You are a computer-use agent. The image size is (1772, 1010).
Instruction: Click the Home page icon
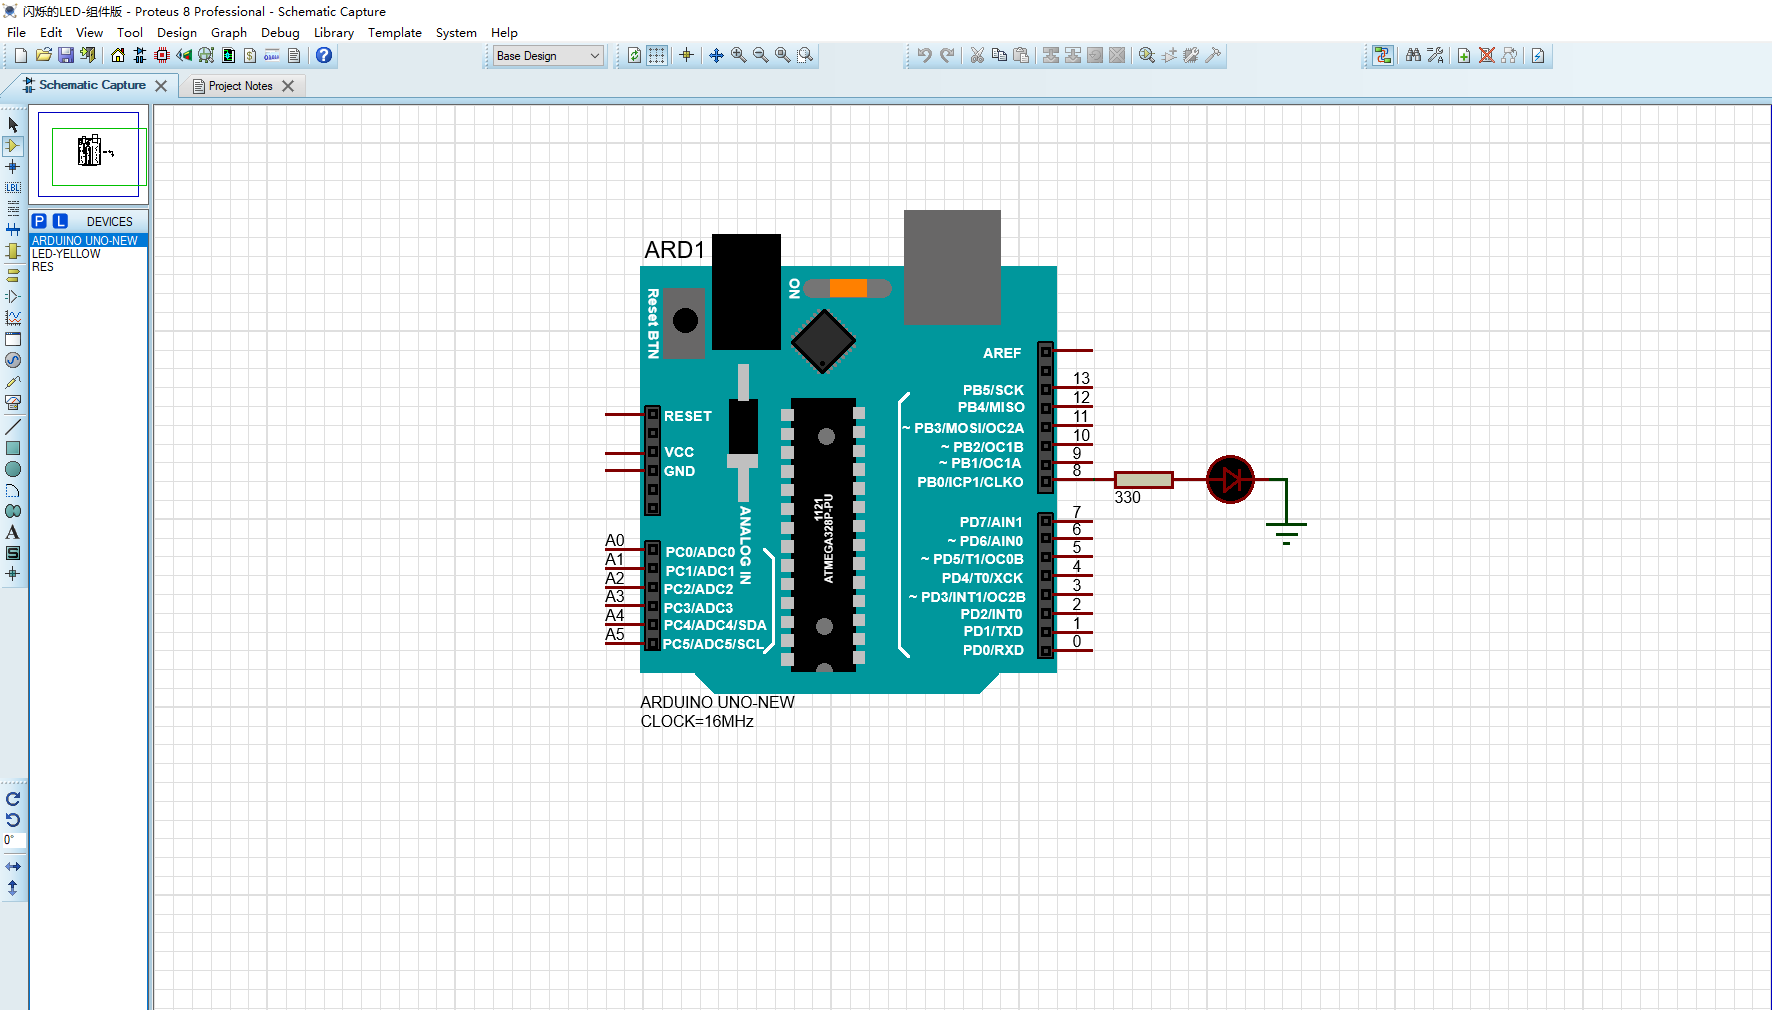tap(118, 56)
